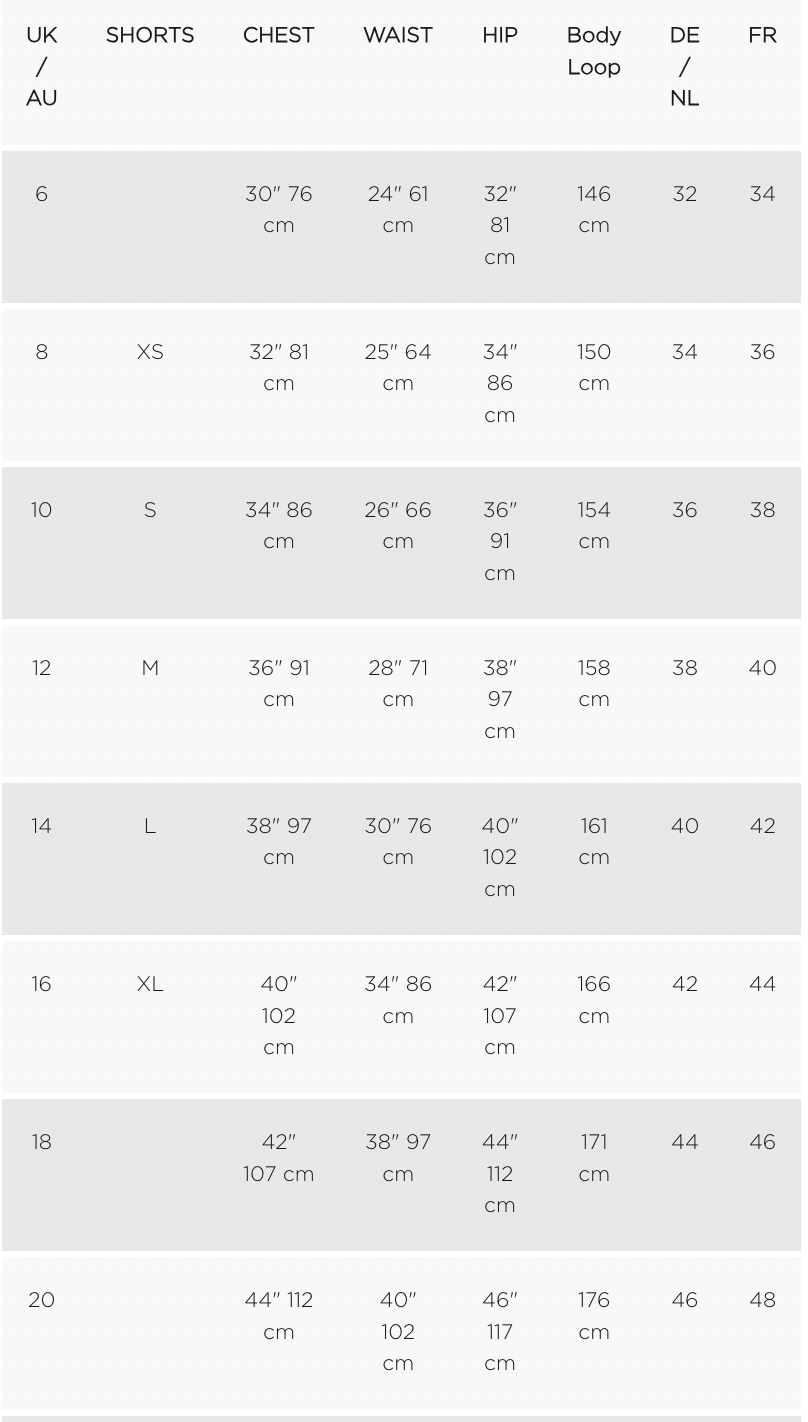Click the 166 cm body loop value

(594, 1000)
